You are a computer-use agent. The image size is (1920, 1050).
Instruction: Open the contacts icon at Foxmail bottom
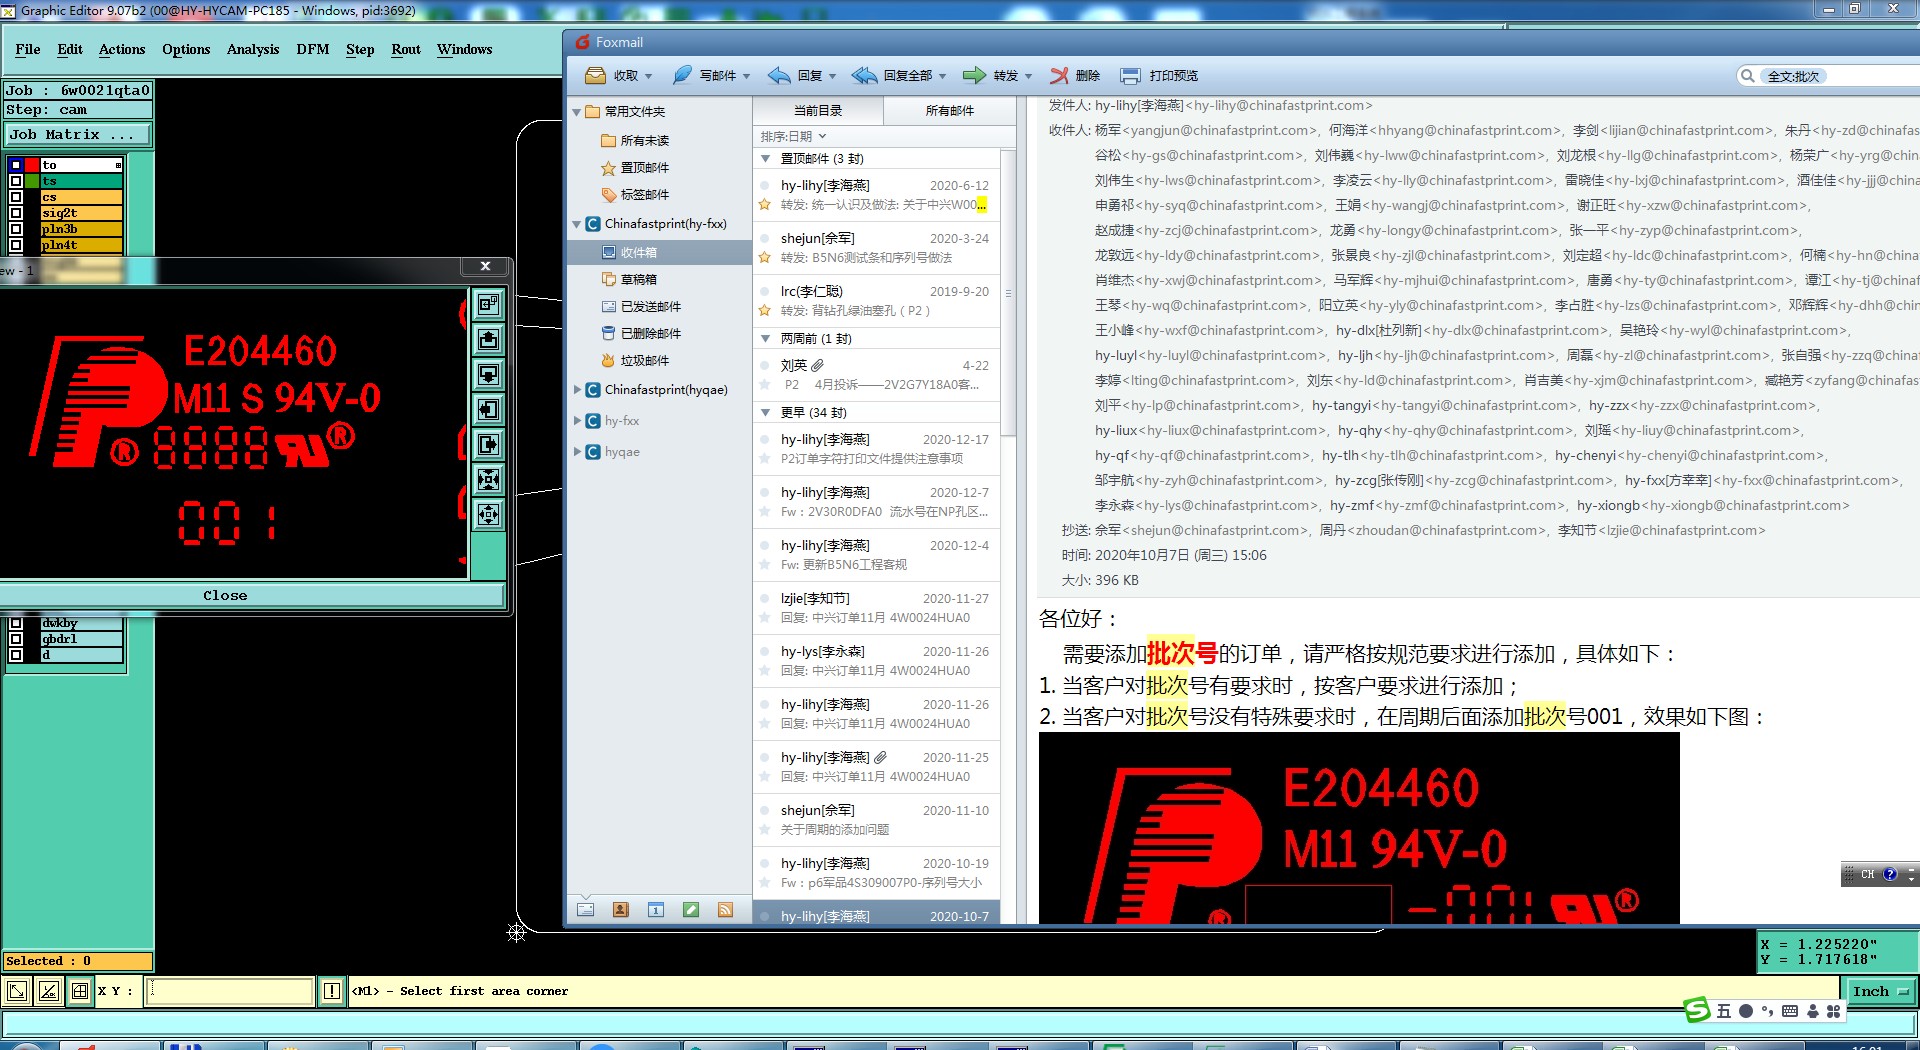point(621,909)
